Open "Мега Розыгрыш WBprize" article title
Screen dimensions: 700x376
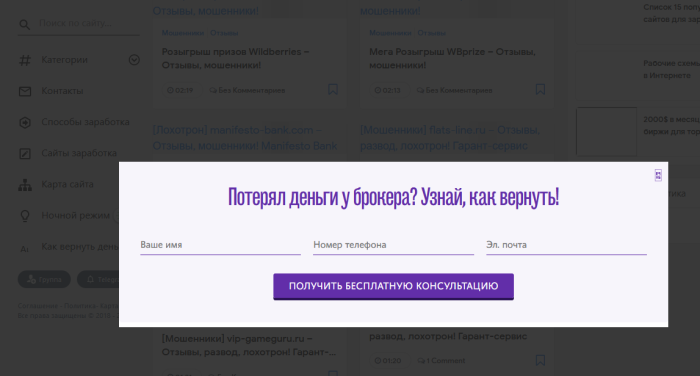pyautogui.click(x=452, y=58)
